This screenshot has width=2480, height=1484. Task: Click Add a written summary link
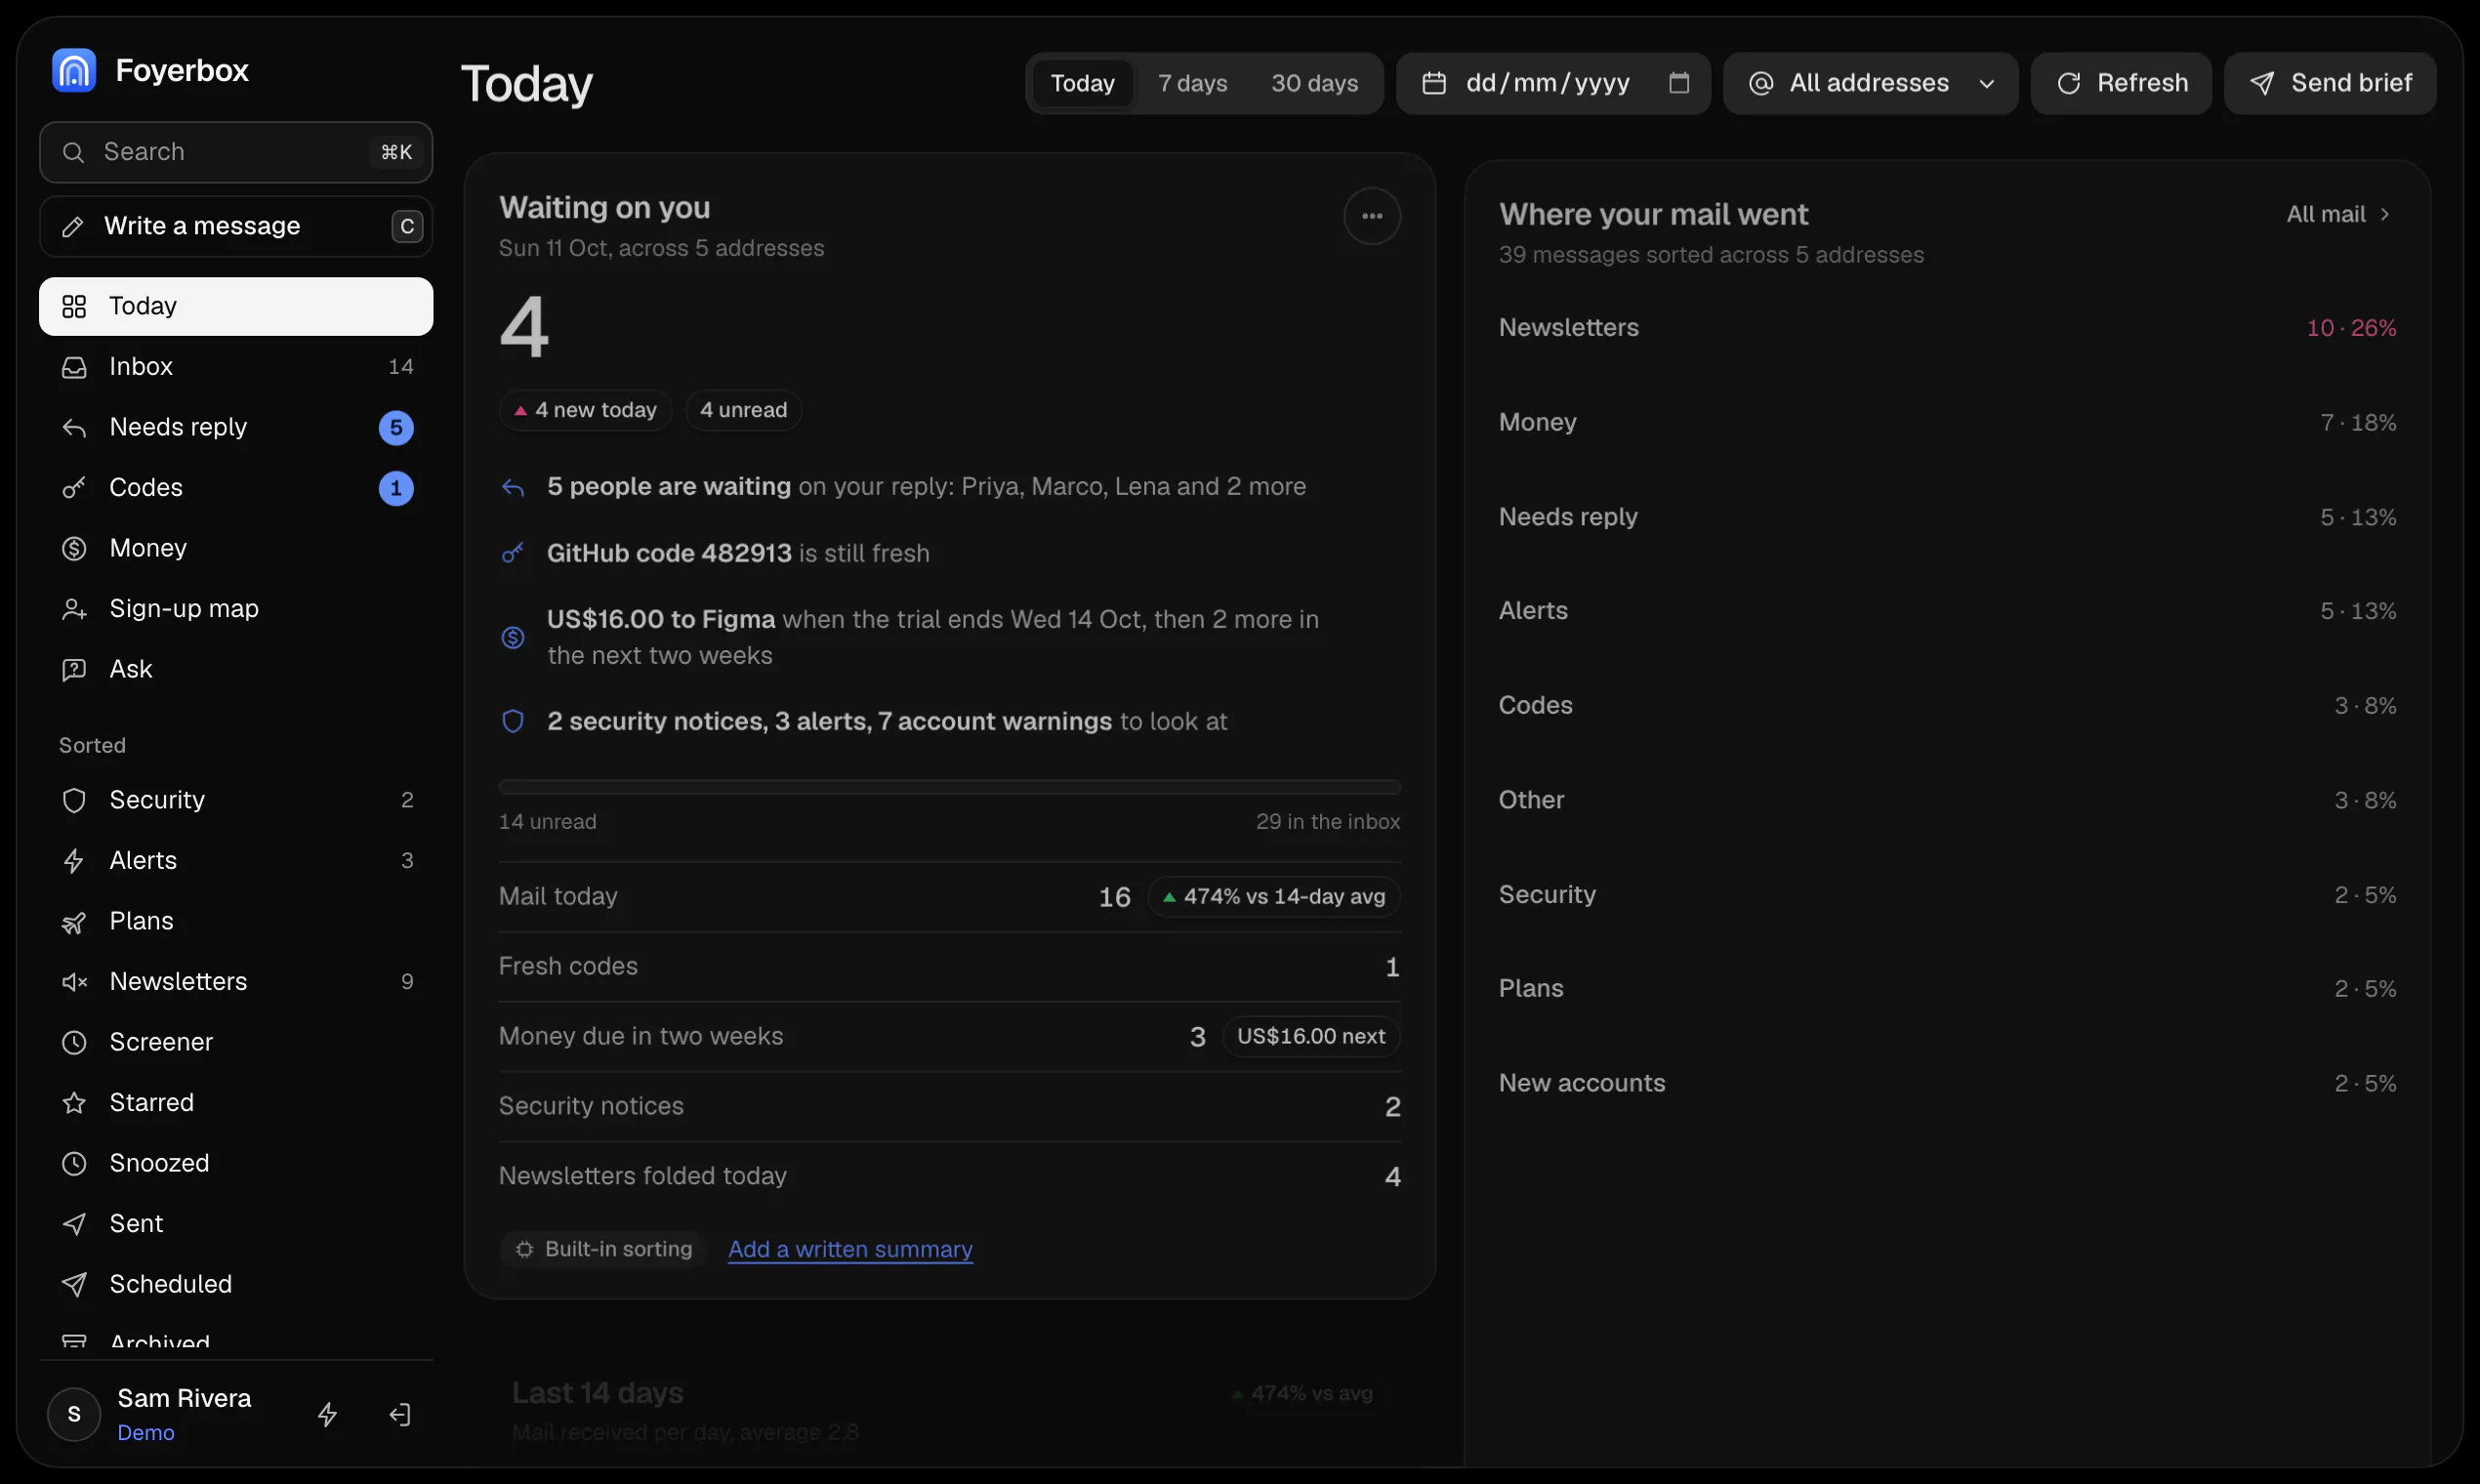click(x=850, y=1249)
